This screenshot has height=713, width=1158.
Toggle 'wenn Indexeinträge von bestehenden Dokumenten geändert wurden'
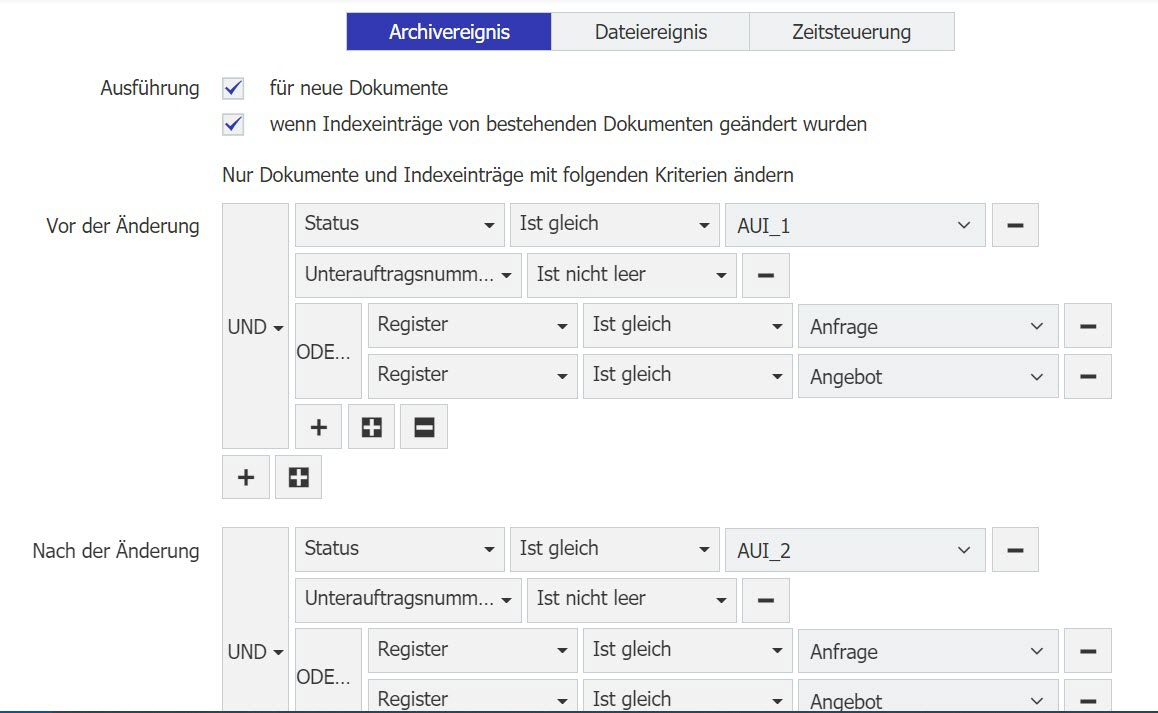point(233,125)
